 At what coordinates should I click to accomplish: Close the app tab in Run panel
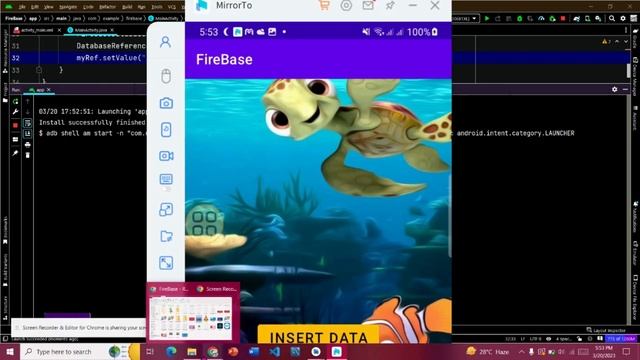[49, 90]
